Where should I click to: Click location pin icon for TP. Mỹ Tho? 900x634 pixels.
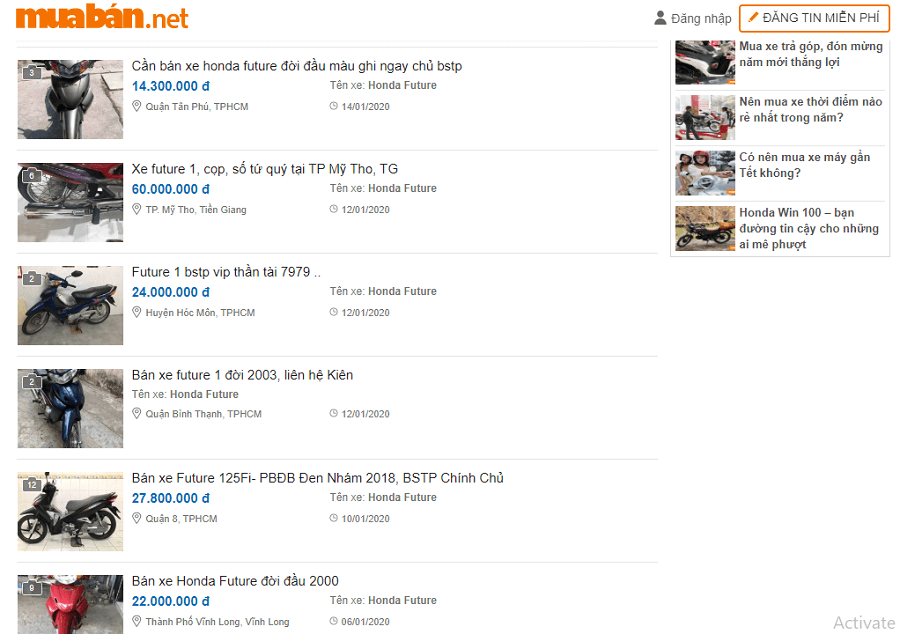point(137,209)
